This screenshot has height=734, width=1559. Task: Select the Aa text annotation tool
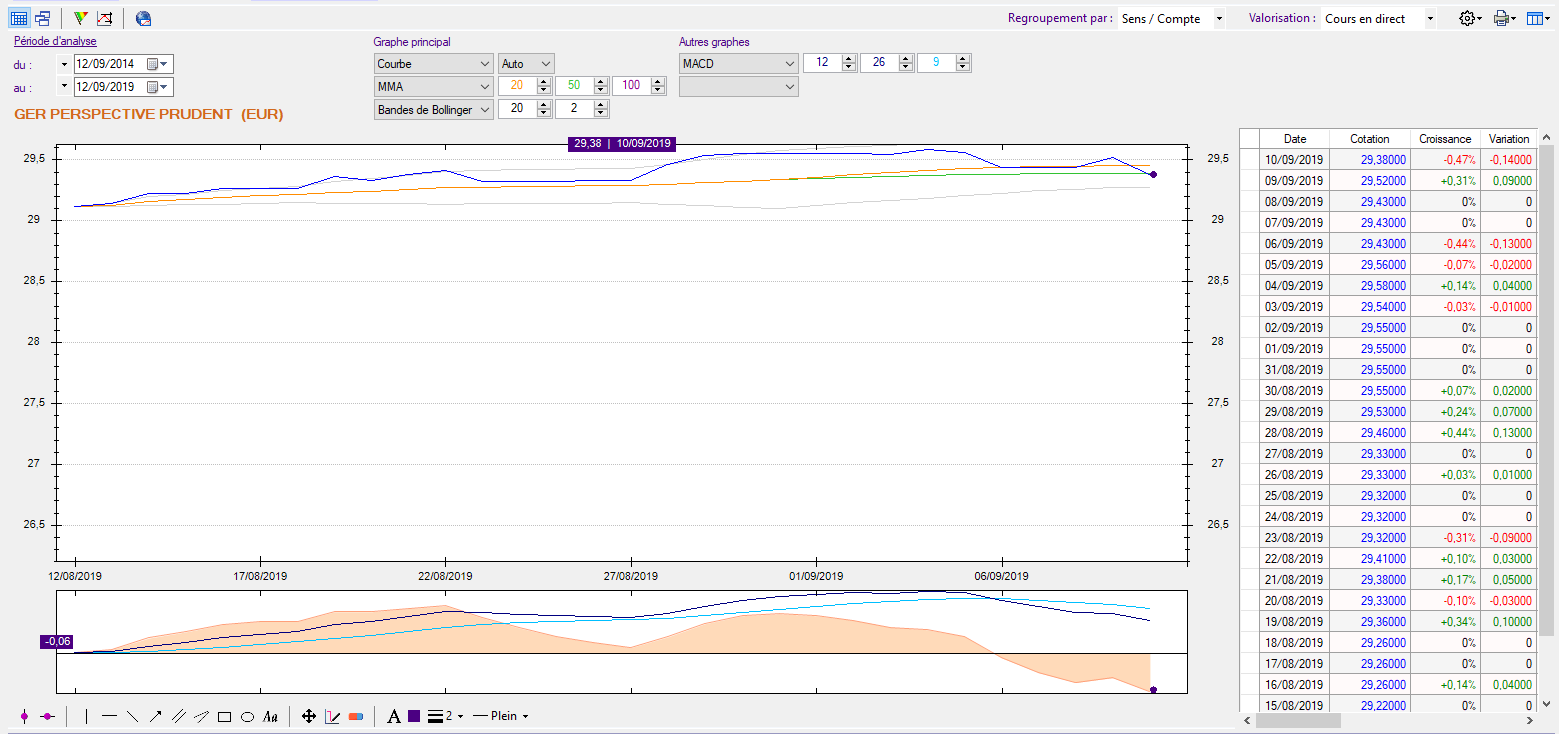[x=270, y=716]
